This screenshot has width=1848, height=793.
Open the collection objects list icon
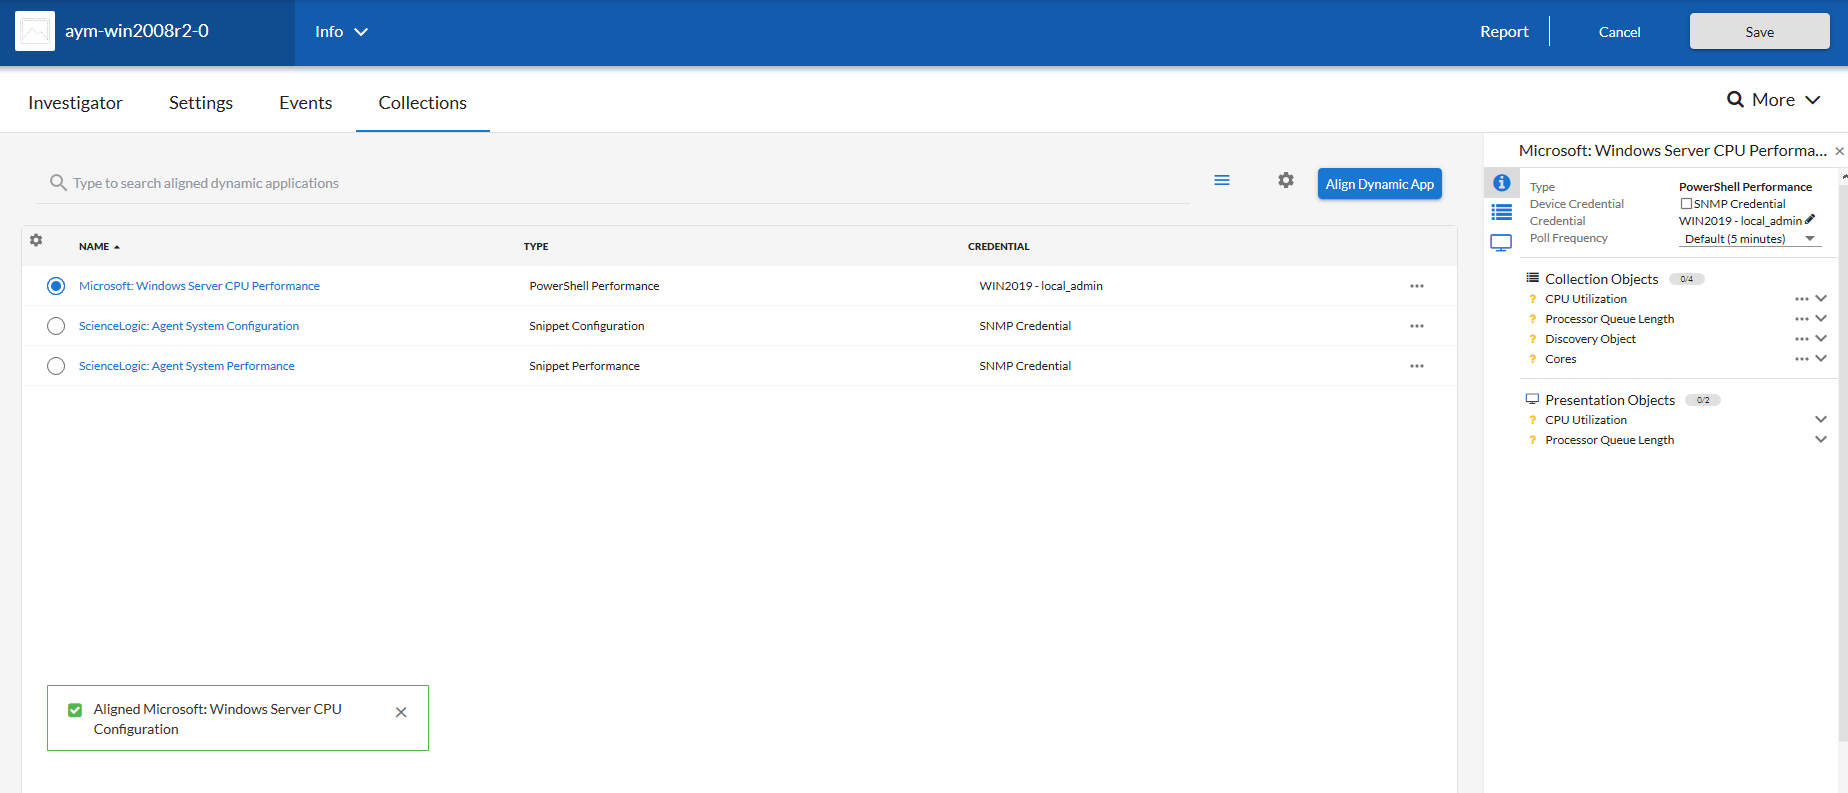pyautogui.click(x=1501, y=212)
